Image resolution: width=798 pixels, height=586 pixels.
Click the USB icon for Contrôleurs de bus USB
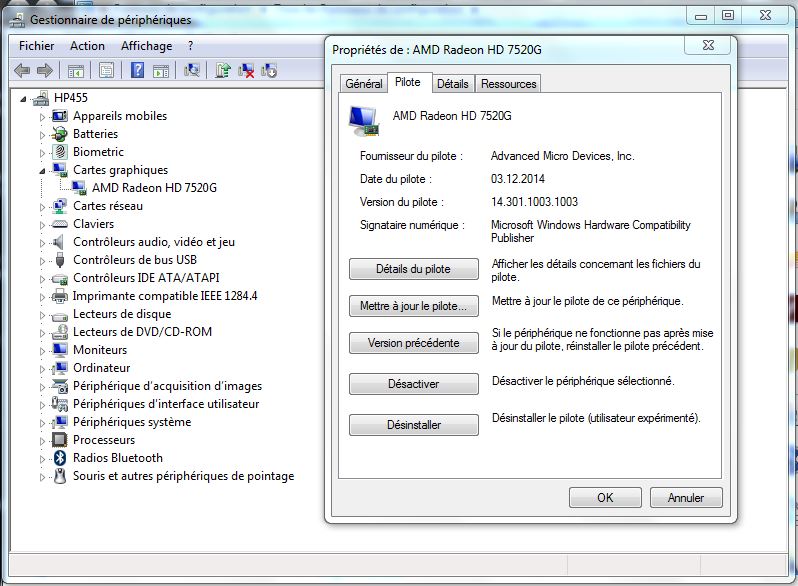click(60, 260)
